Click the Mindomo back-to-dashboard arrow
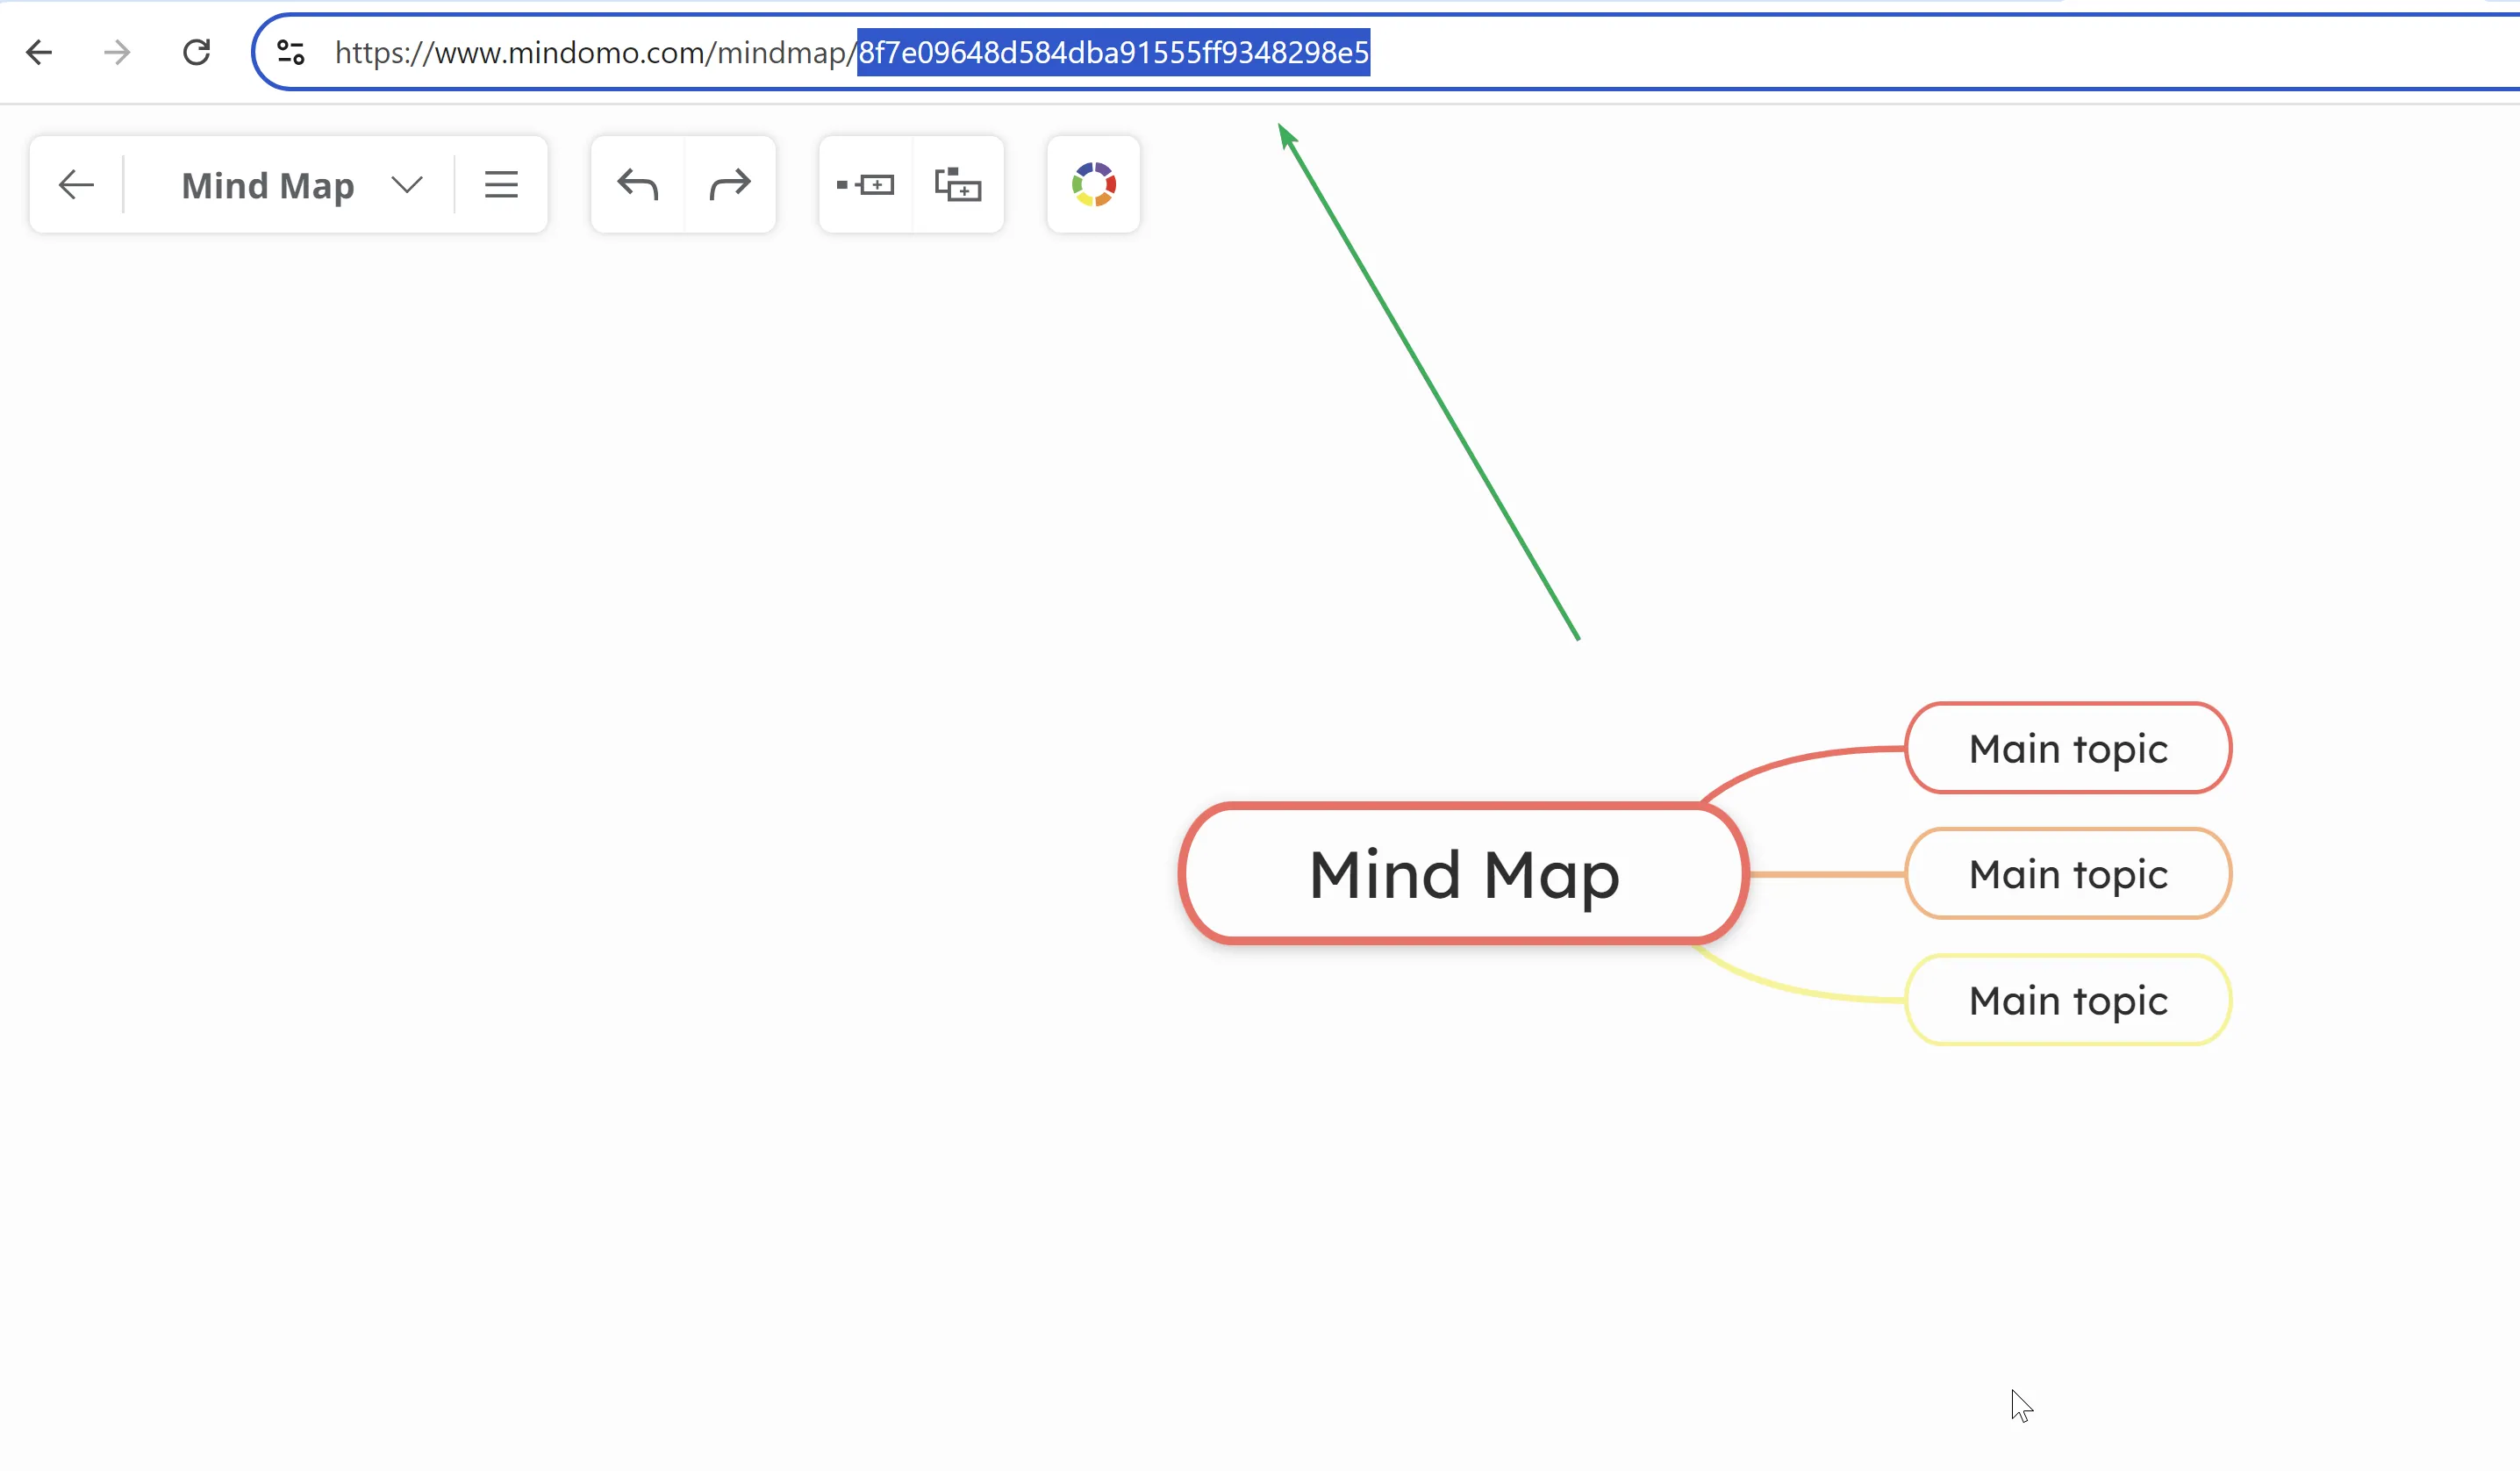Image resolution: width=2520 pixels, height=1471 pixels. (x=76, y=185)
